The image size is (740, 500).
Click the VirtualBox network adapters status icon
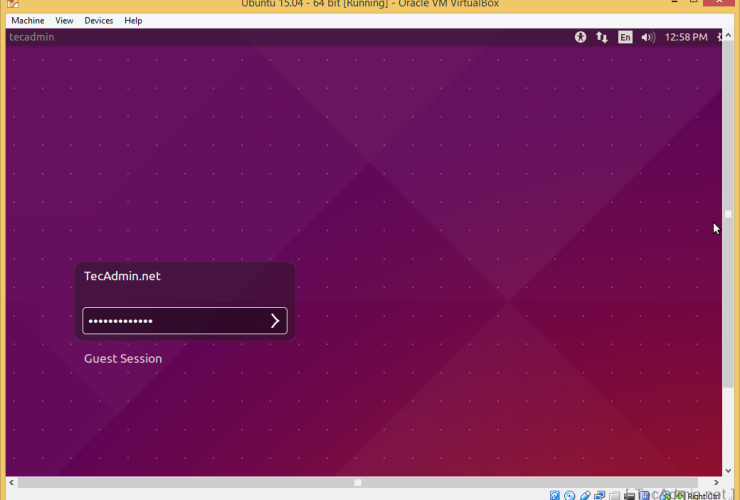(x=600, y=495)
